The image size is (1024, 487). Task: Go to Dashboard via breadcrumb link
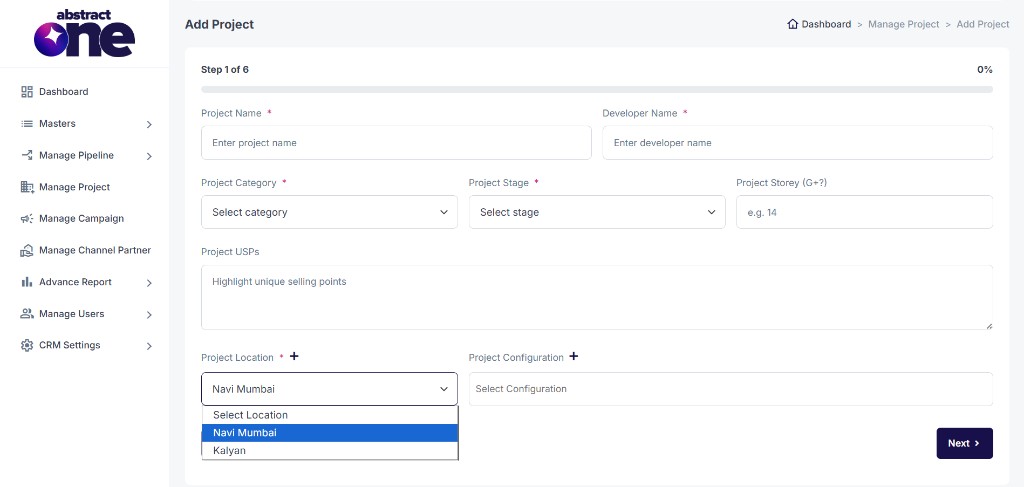[826, 24]
